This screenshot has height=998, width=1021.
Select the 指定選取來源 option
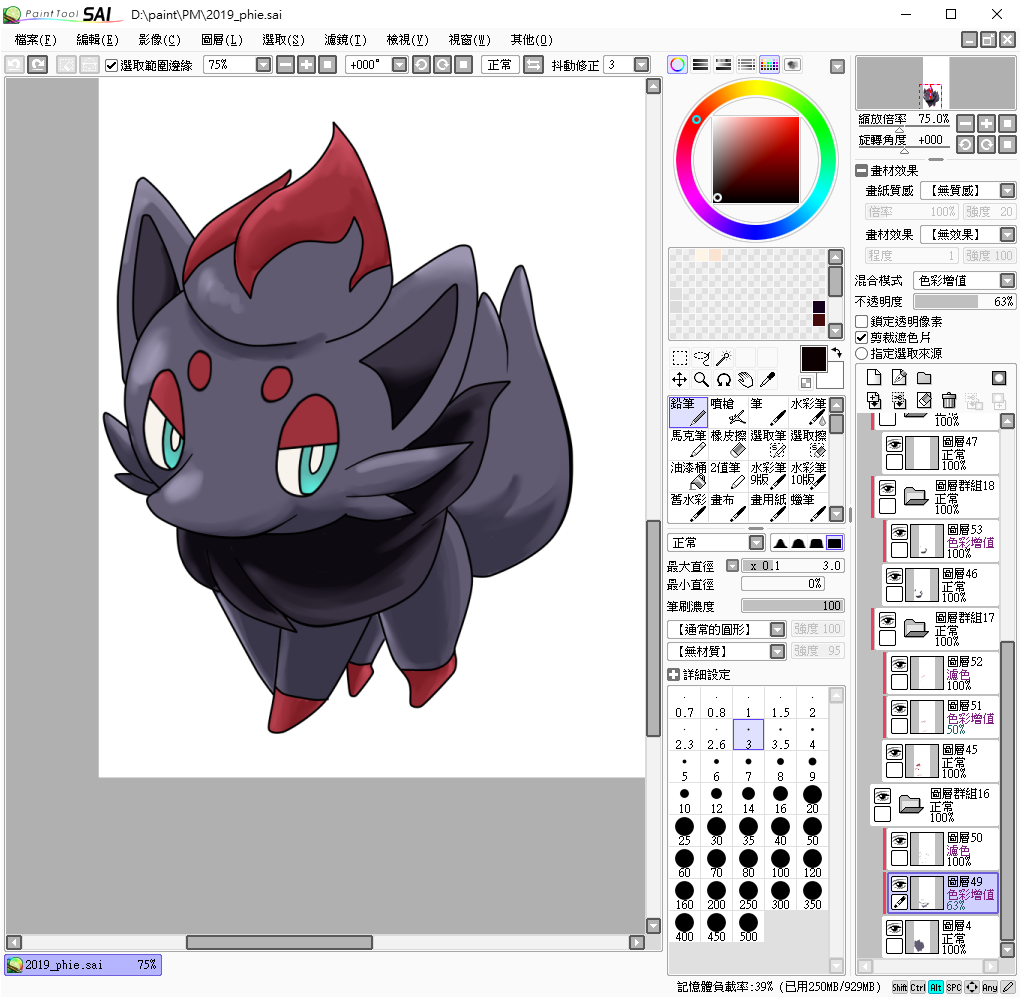(861, 353)
